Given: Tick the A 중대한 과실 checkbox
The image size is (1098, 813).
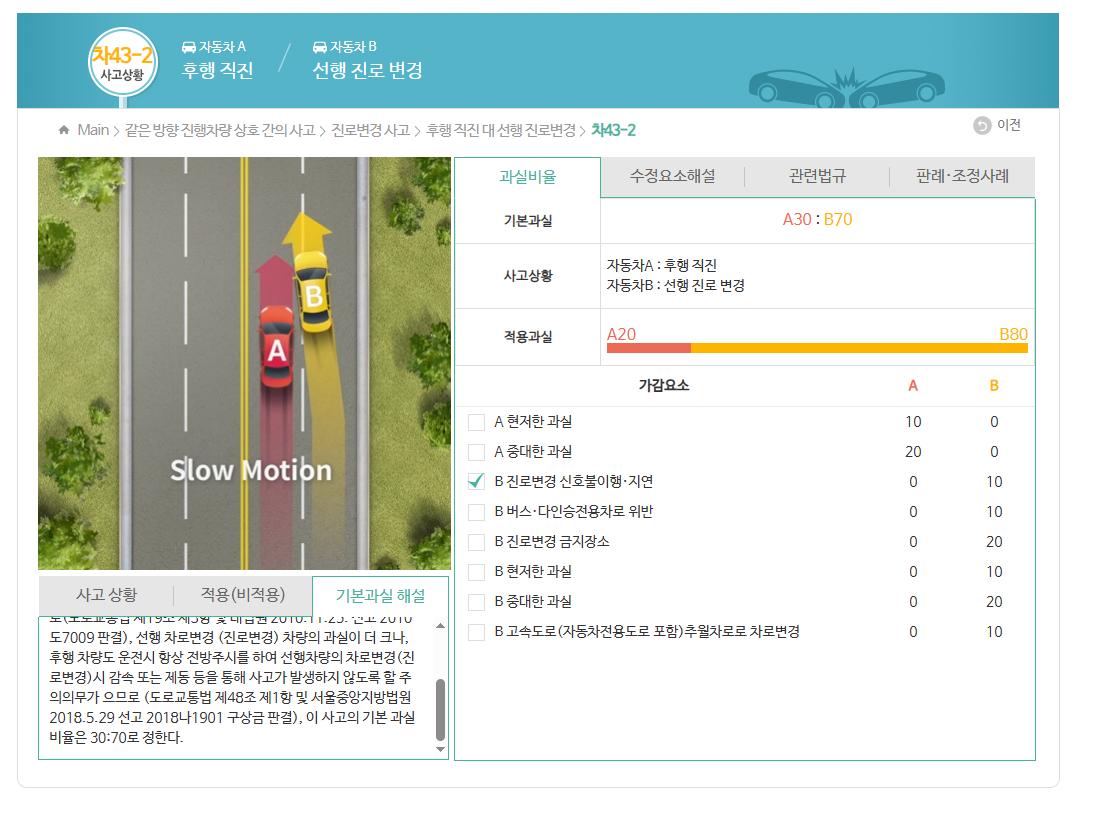Looking at the screenshot, I should click(x=477, y=452).
